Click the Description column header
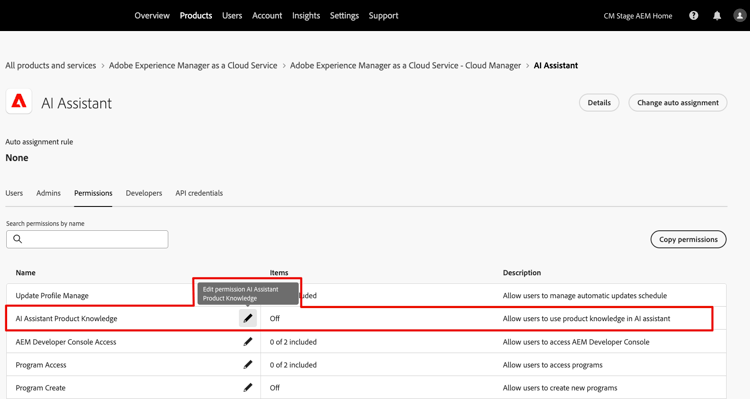Screen dimensions: 750x399 (x=522, y=273)
